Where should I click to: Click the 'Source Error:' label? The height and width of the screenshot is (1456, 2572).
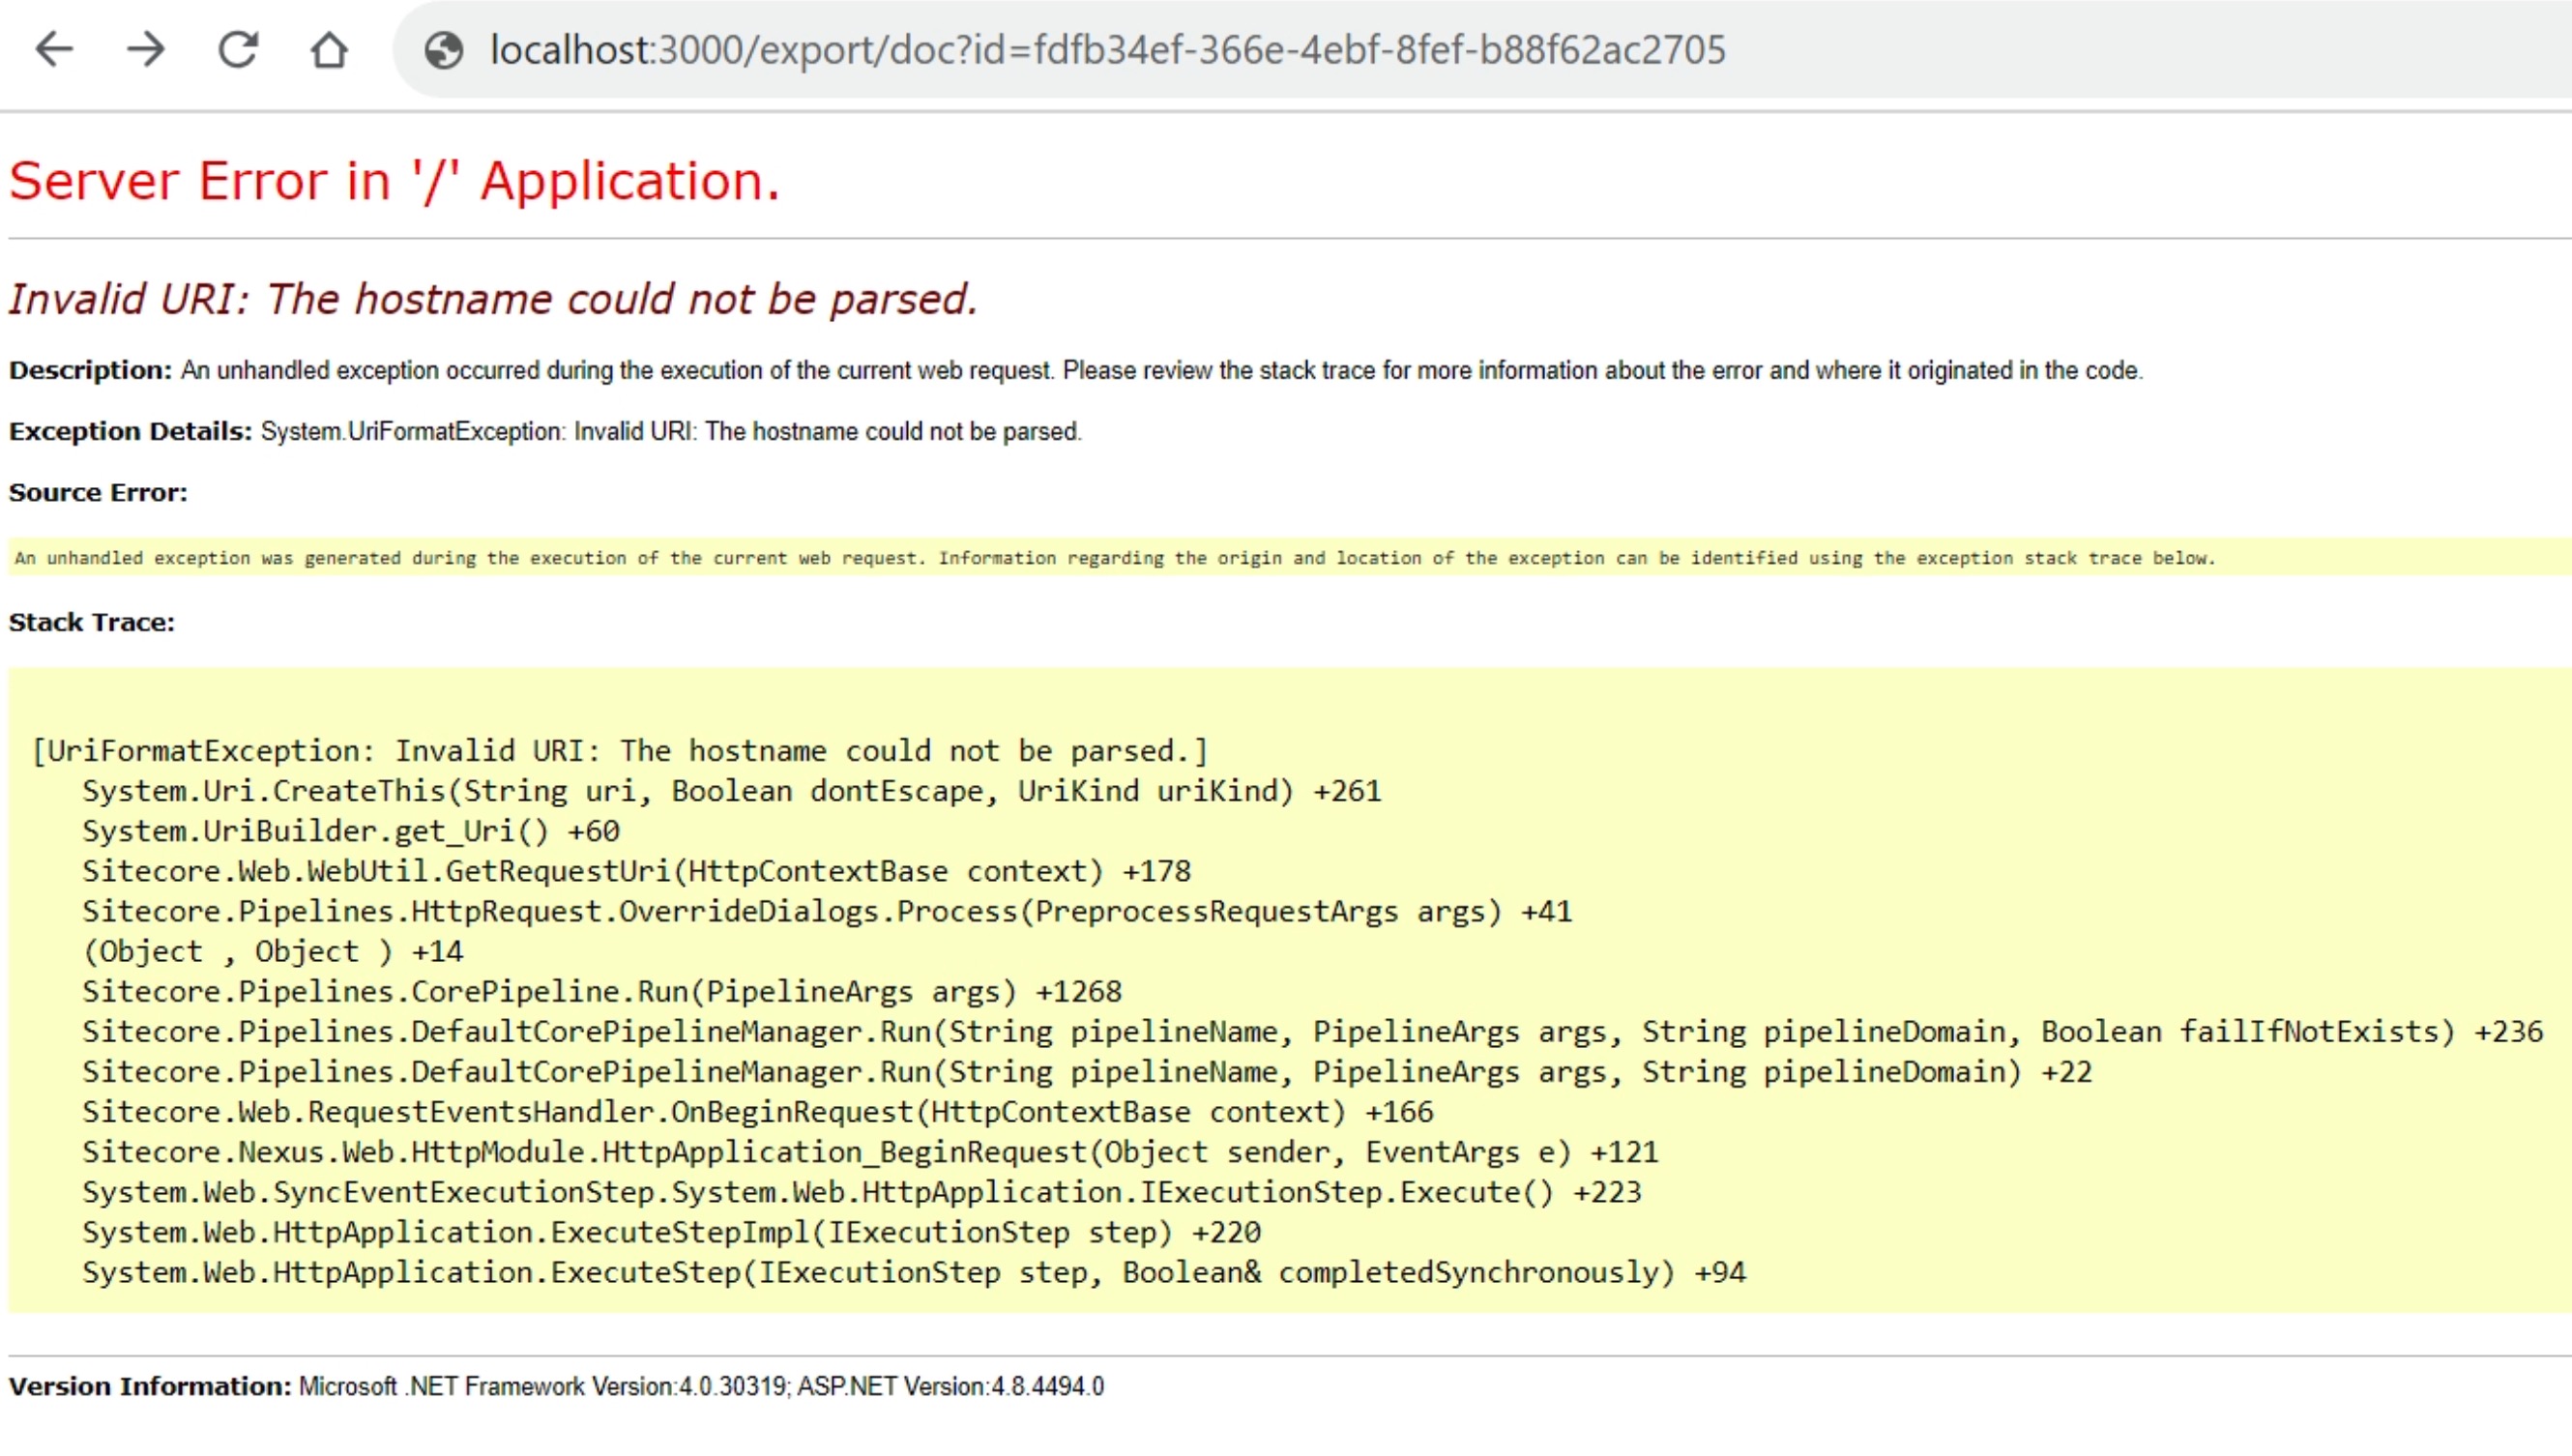pos(98,492)
